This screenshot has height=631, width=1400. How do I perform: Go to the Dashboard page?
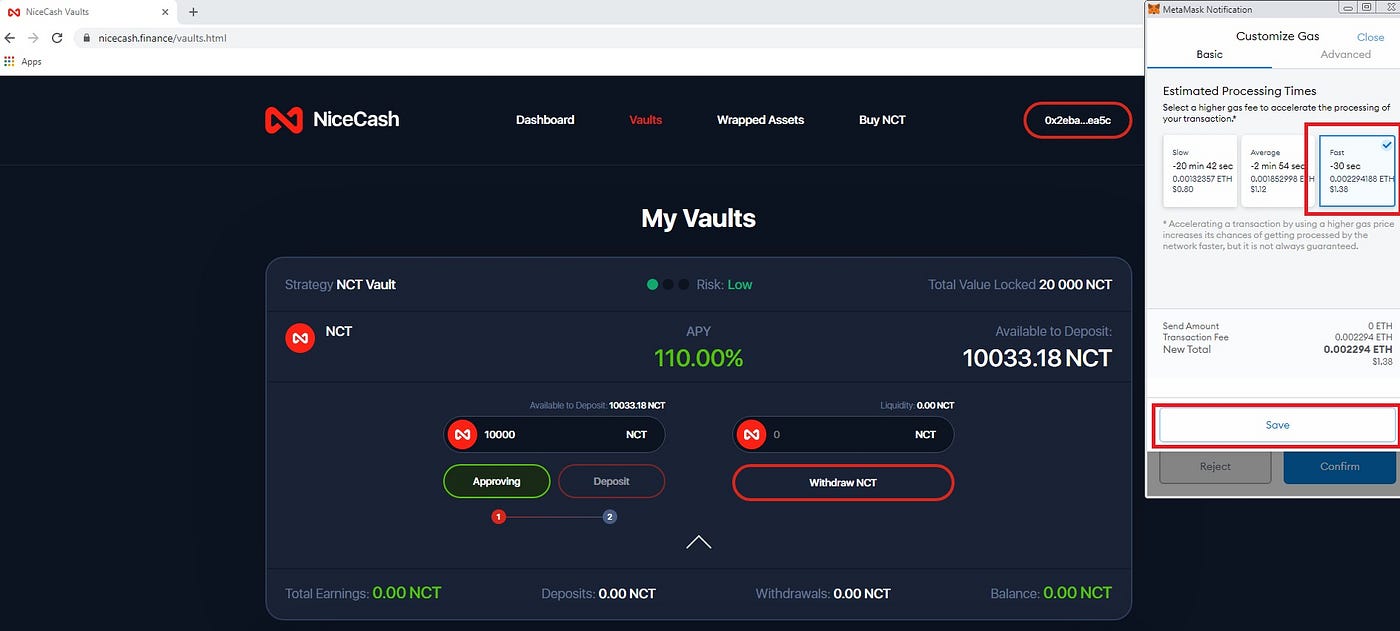tap(545, 120)
